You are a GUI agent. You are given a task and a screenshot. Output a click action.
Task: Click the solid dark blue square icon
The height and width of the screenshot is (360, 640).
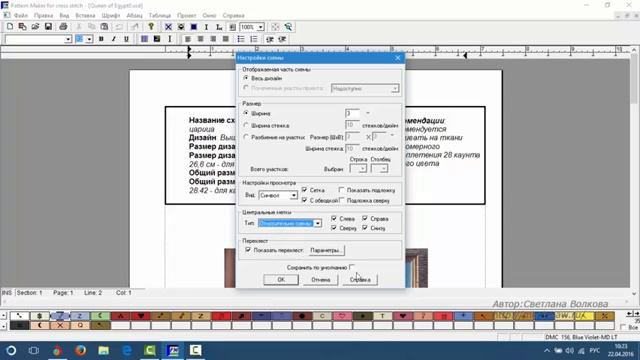click(193, 27)
